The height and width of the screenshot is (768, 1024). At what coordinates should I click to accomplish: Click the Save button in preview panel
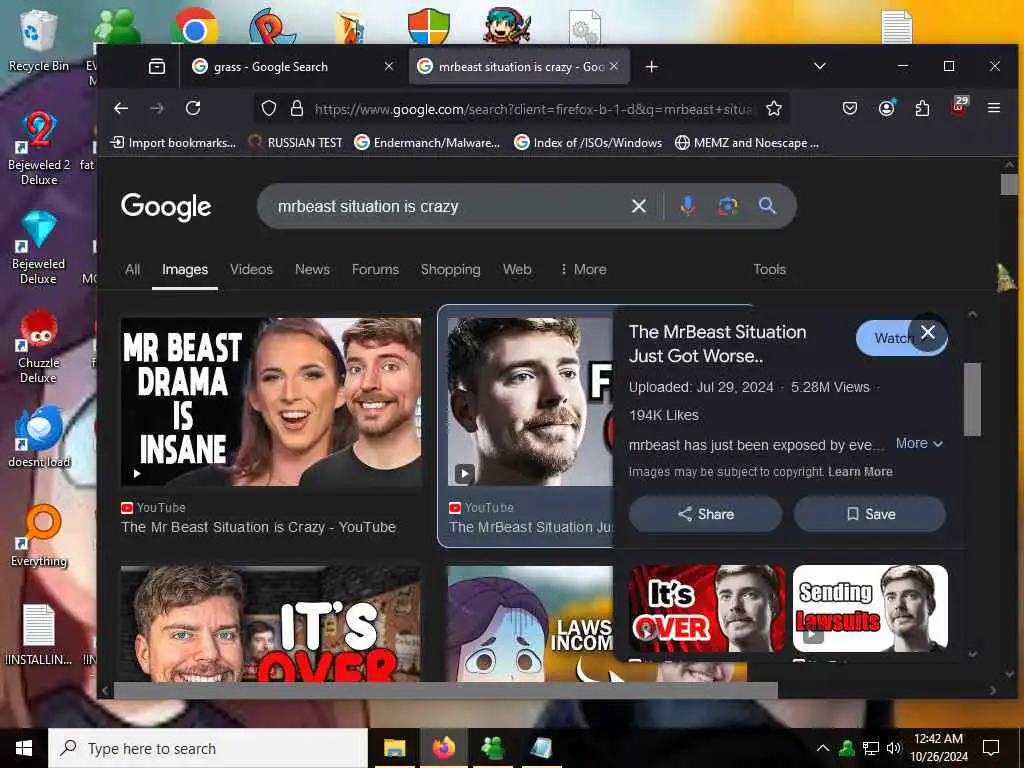pos(870,514)
